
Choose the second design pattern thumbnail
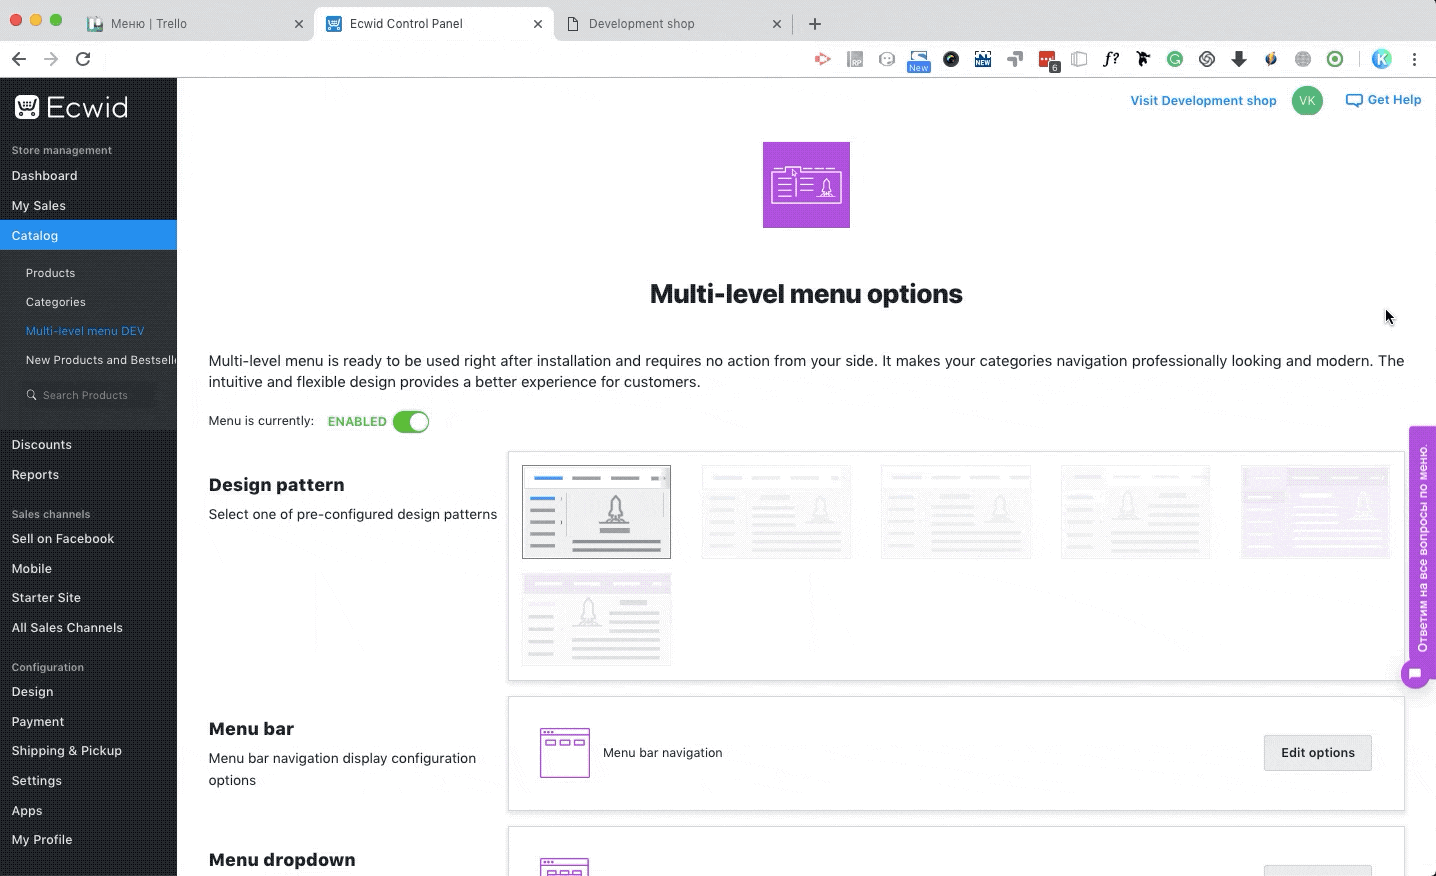point(776,511)
